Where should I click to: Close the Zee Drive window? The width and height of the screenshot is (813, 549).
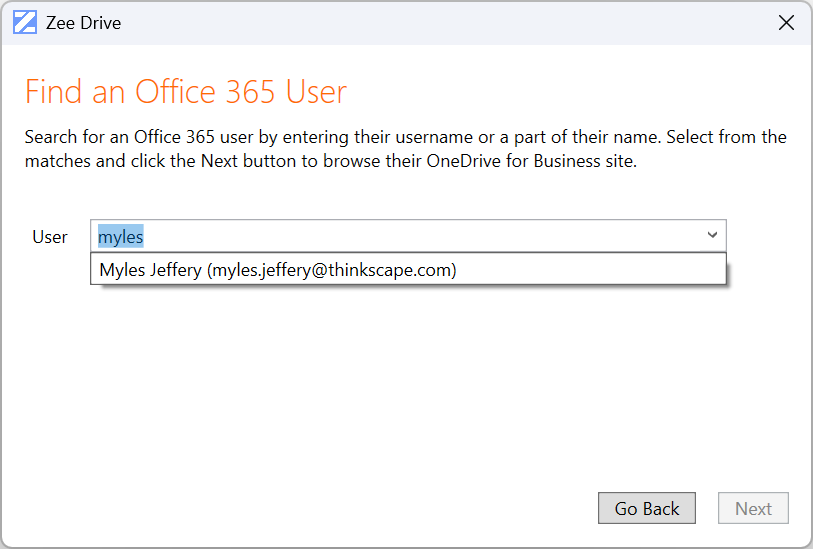point(786,22)
